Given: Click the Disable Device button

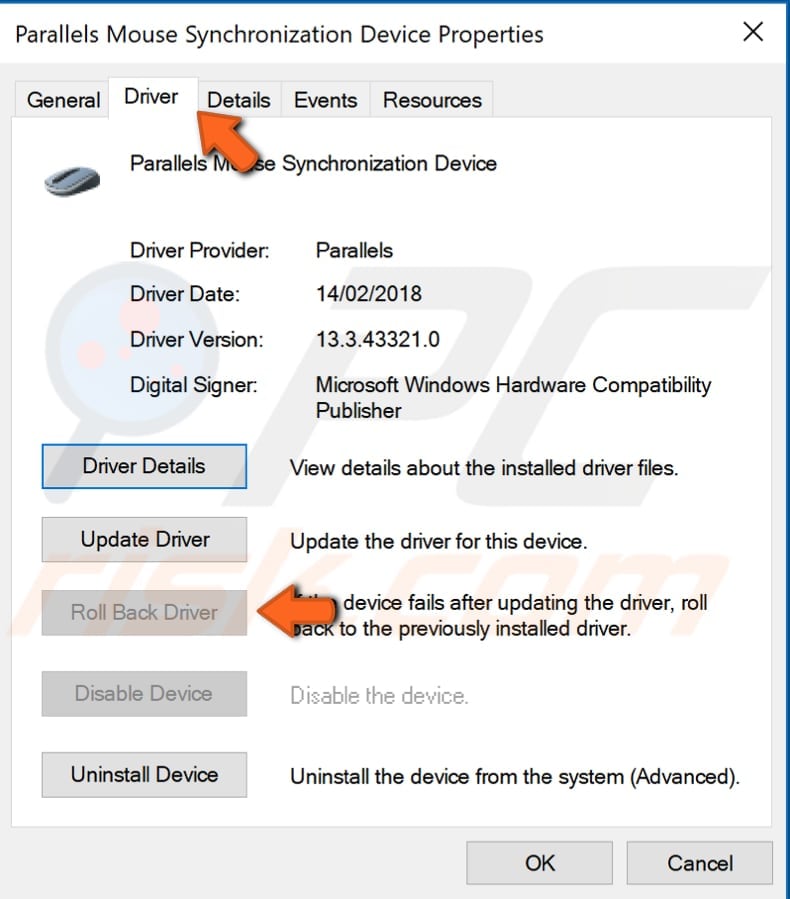Looking at the screenshot, I should pyautogui.click(x=144, y=694).
